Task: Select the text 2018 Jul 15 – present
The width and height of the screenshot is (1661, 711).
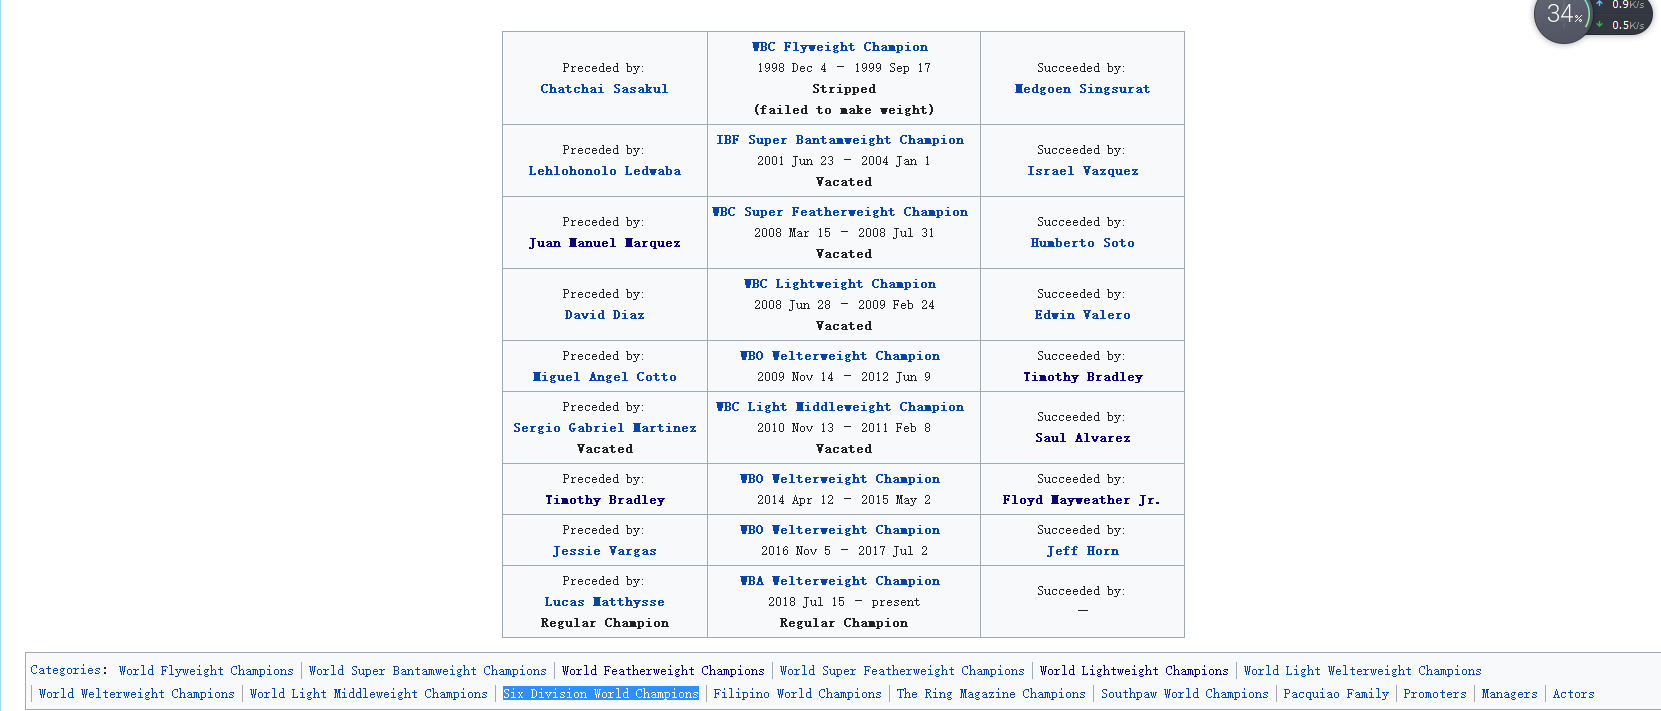Action: [x=844, y=602]
